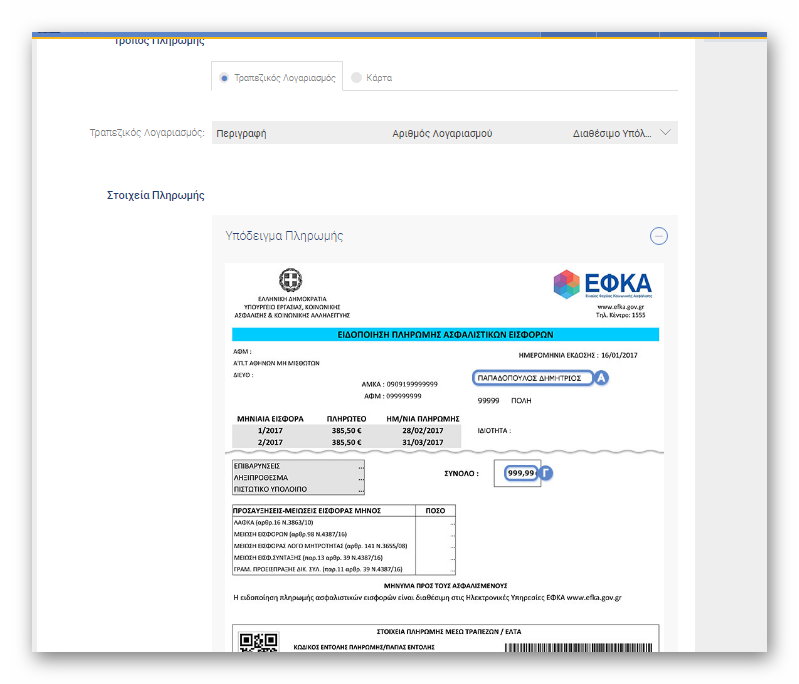Click the blue Γ marker beside the total
Screen dimensions: 799x684
tap(547, 473)
